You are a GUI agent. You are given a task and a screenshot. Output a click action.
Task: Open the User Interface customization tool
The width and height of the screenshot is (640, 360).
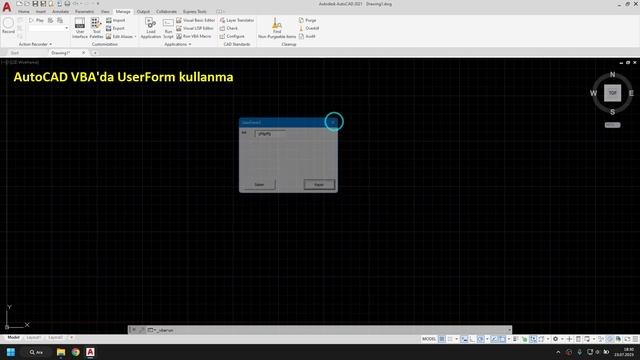point(80,28)
